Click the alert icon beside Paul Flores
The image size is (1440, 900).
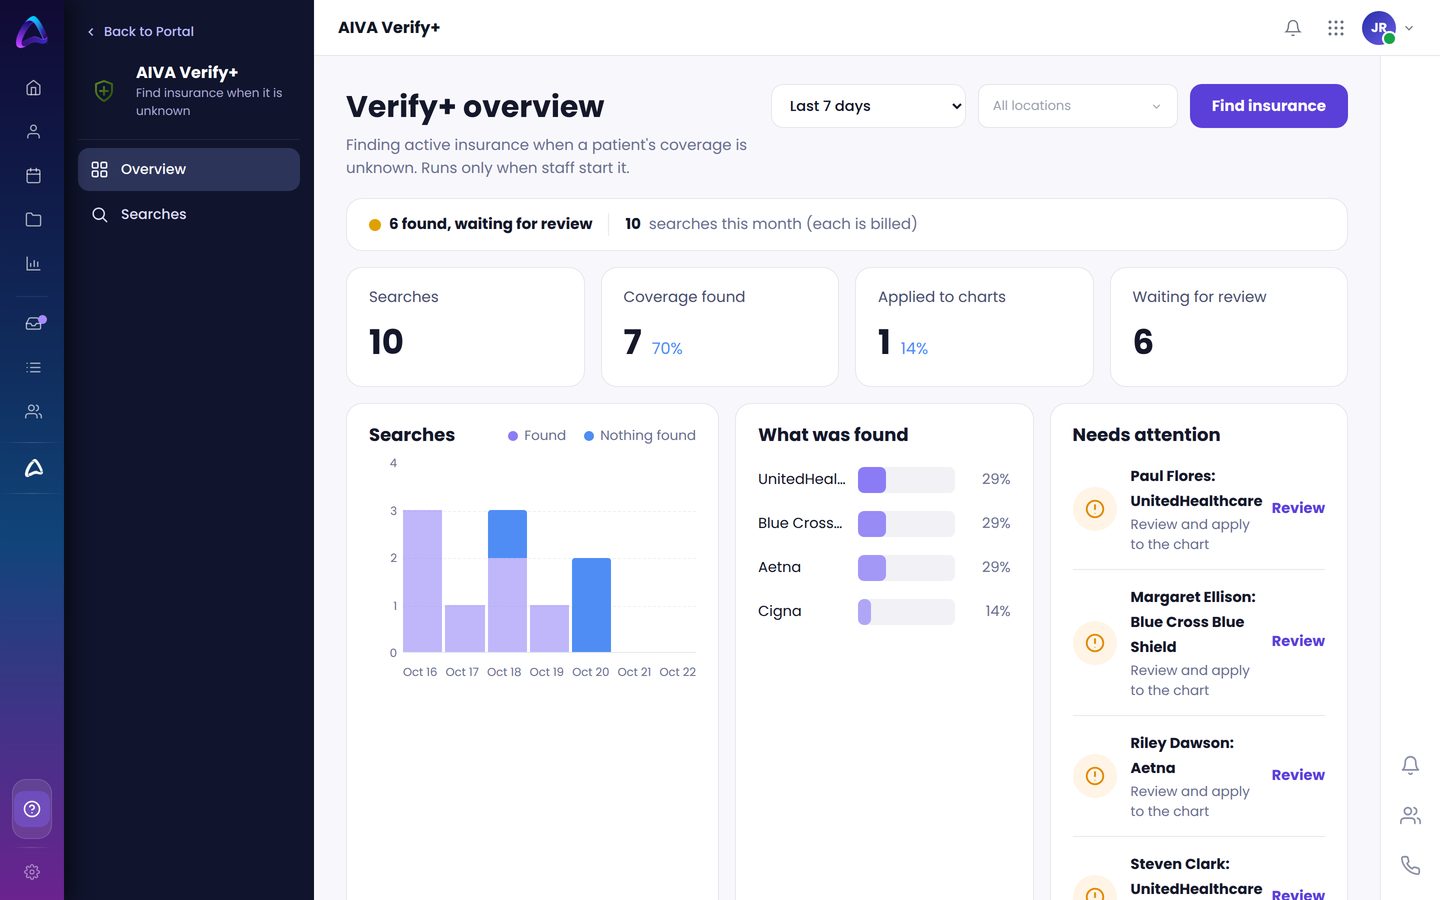click(1095, 509)
